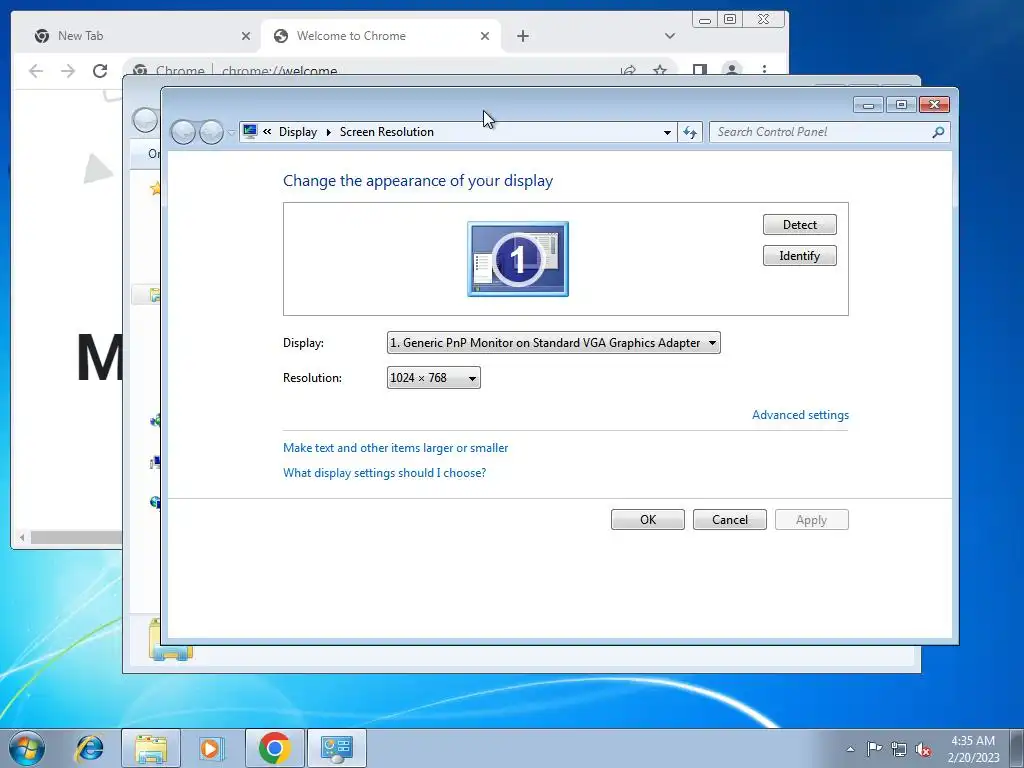Click the Chrome address bar URL
This screenshot has width=1024, height=768.
(280, 70)
